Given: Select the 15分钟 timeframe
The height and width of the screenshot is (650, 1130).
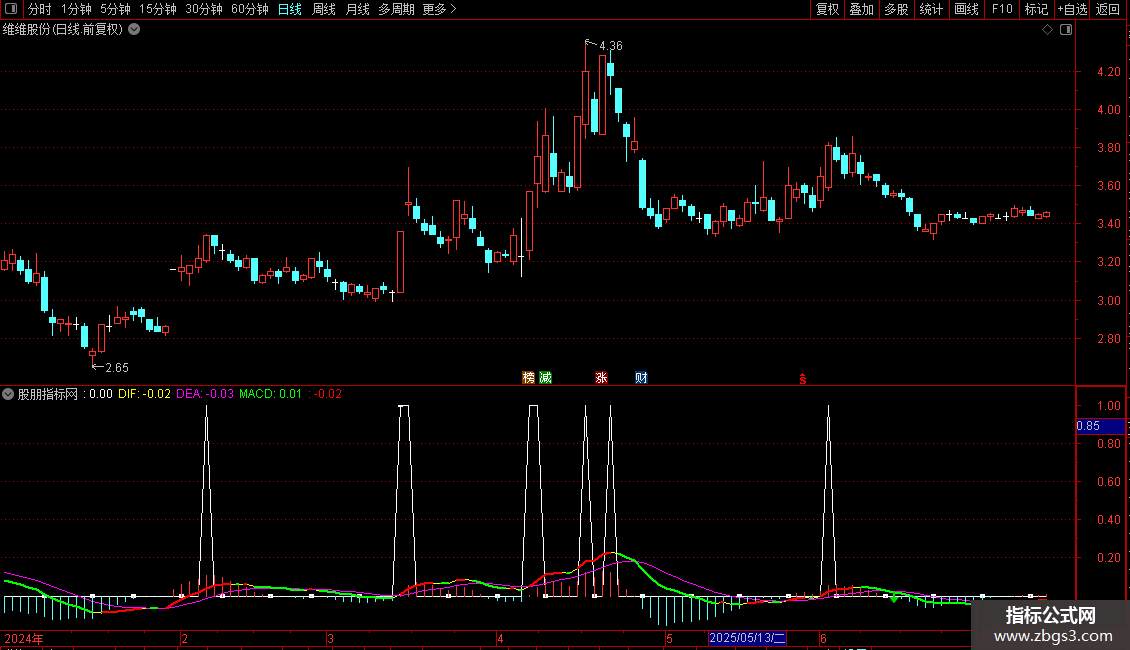Looking at the screenshot, I should 158,9.
